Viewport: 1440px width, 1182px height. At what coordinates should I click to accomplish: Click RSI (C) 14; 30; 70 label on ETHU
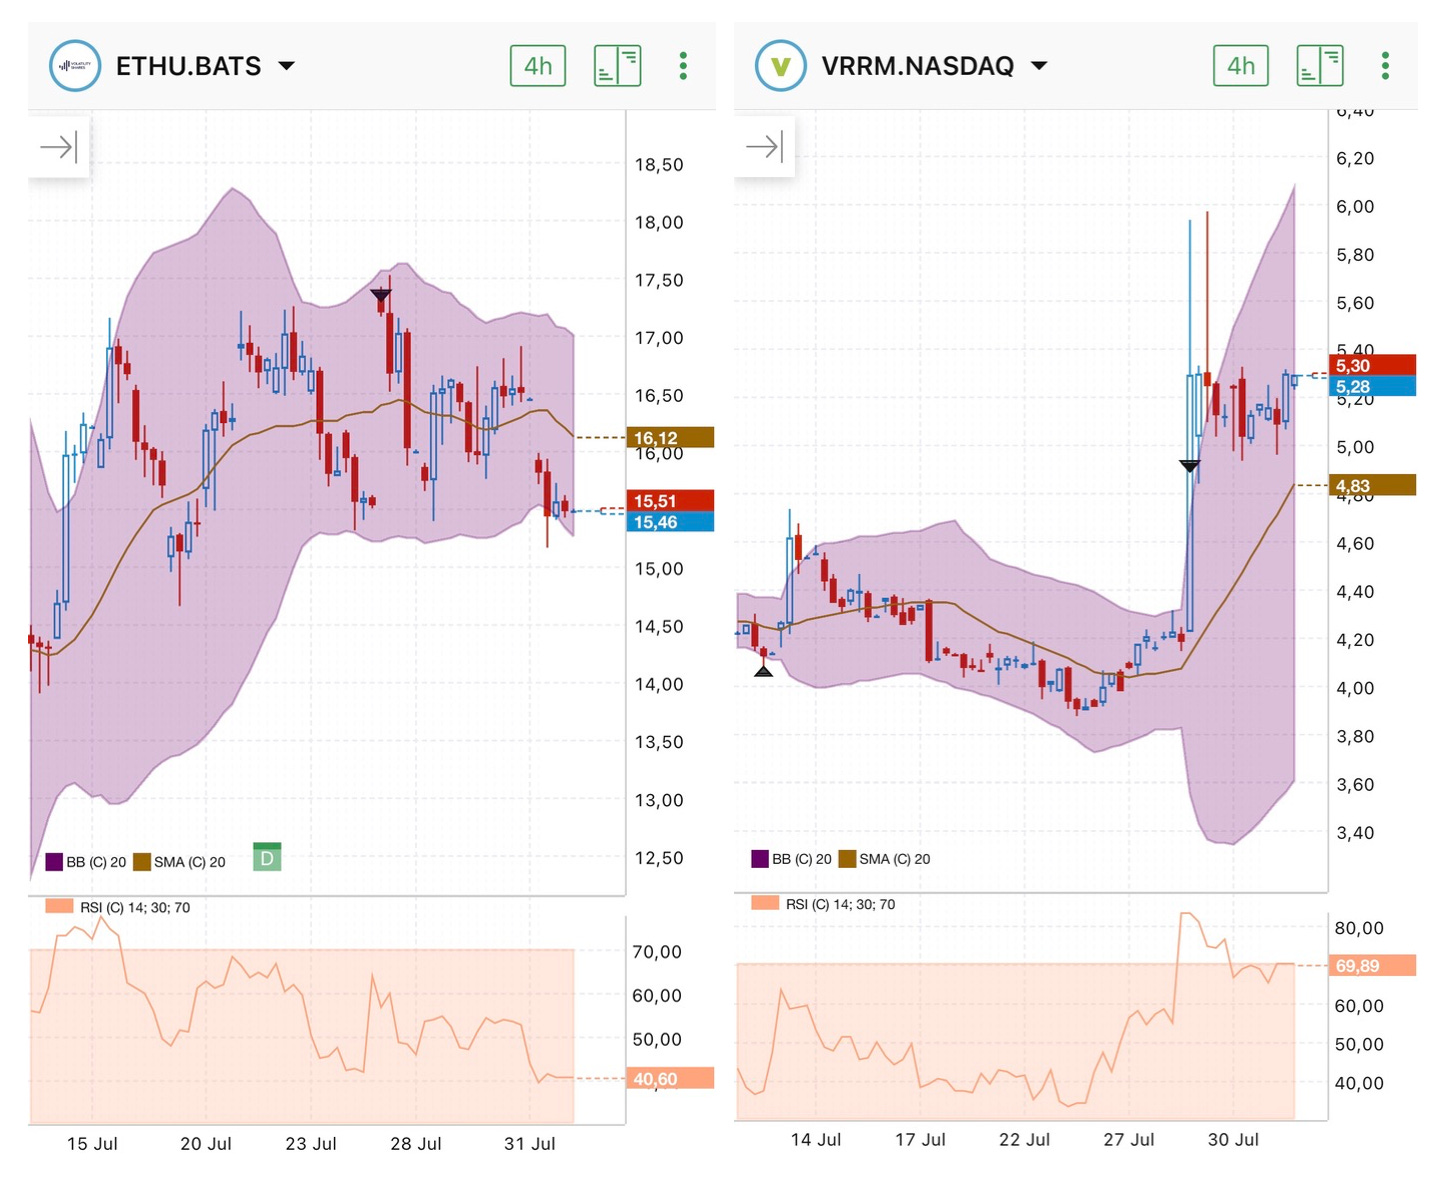click(135, 907)
